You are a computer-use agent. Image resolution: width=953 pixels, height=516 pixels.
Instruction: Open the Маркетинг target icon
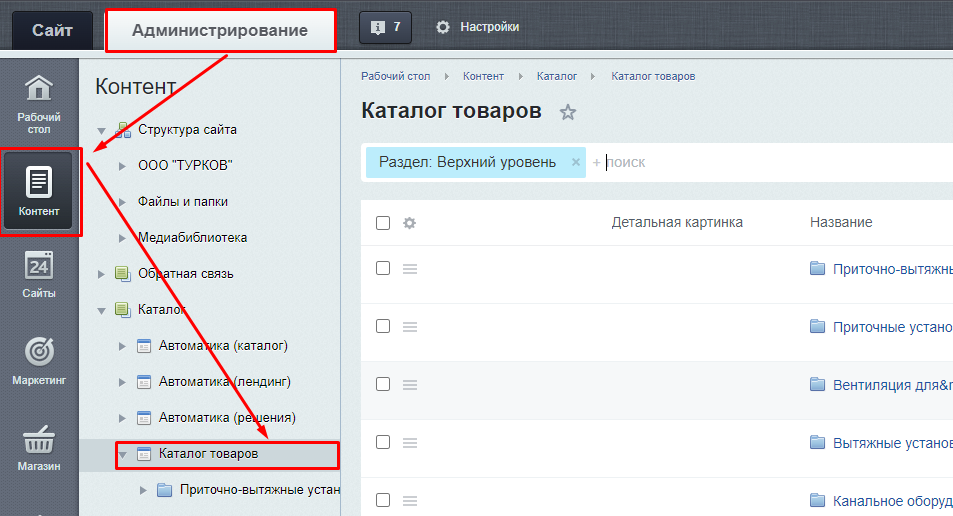tap(39, 351)
